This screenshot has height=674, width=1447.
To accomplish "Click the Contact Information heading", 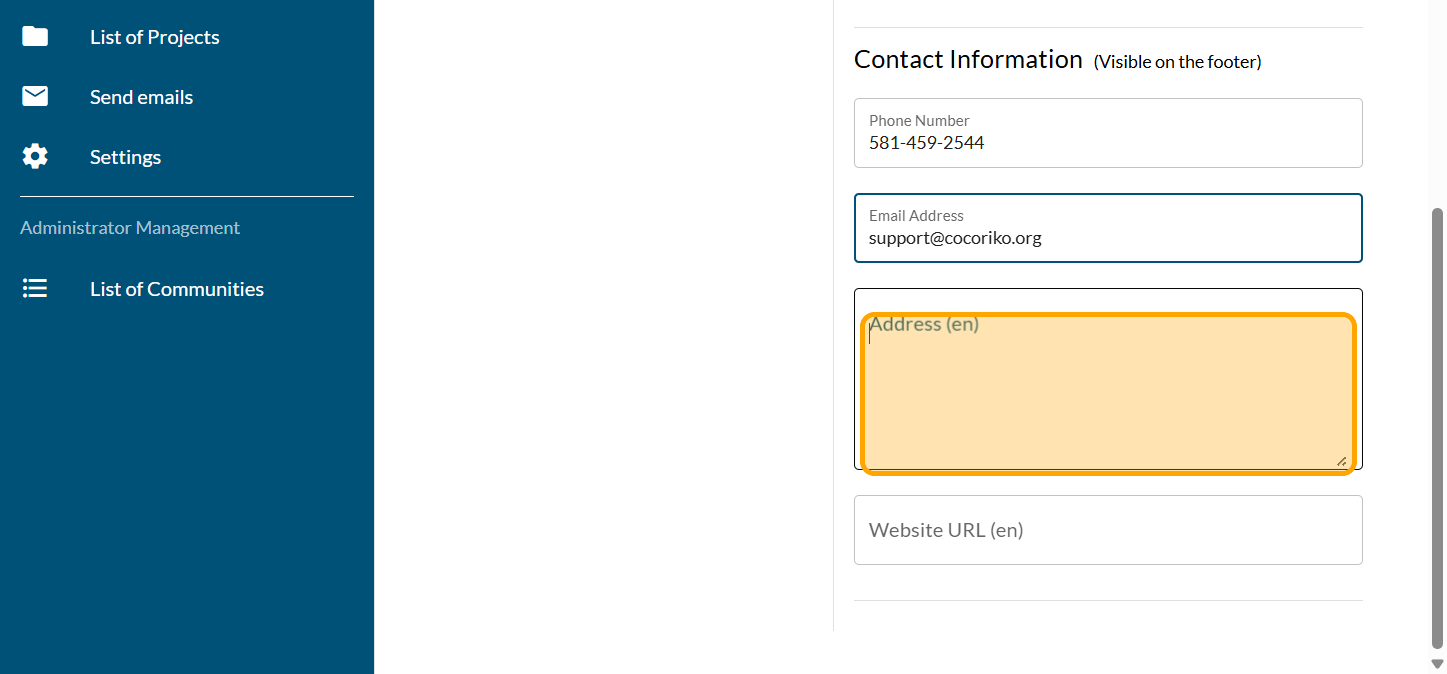I will [x=967, y=60].
